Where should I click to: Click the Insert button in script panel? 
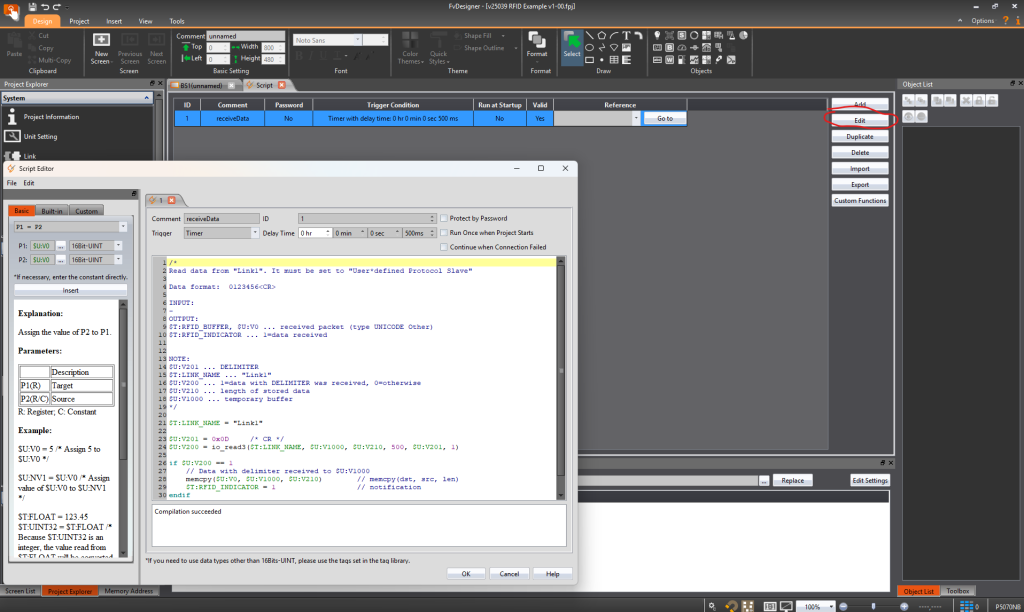(70, 290)
